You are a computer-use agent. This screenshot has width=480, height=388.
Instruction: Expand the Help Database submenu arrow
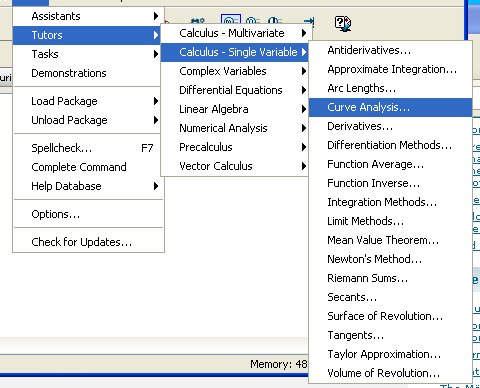(156, 186)
